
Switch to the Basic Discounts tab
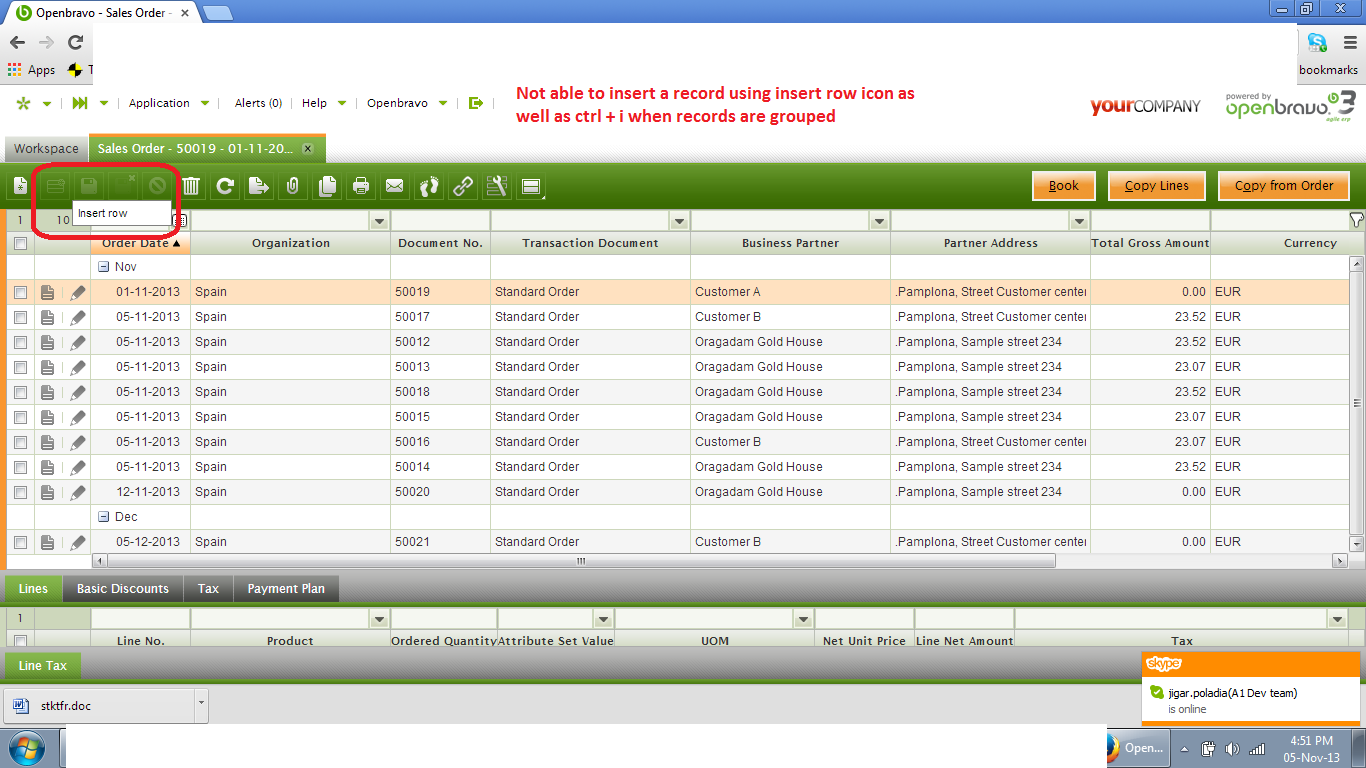point(123,589)
